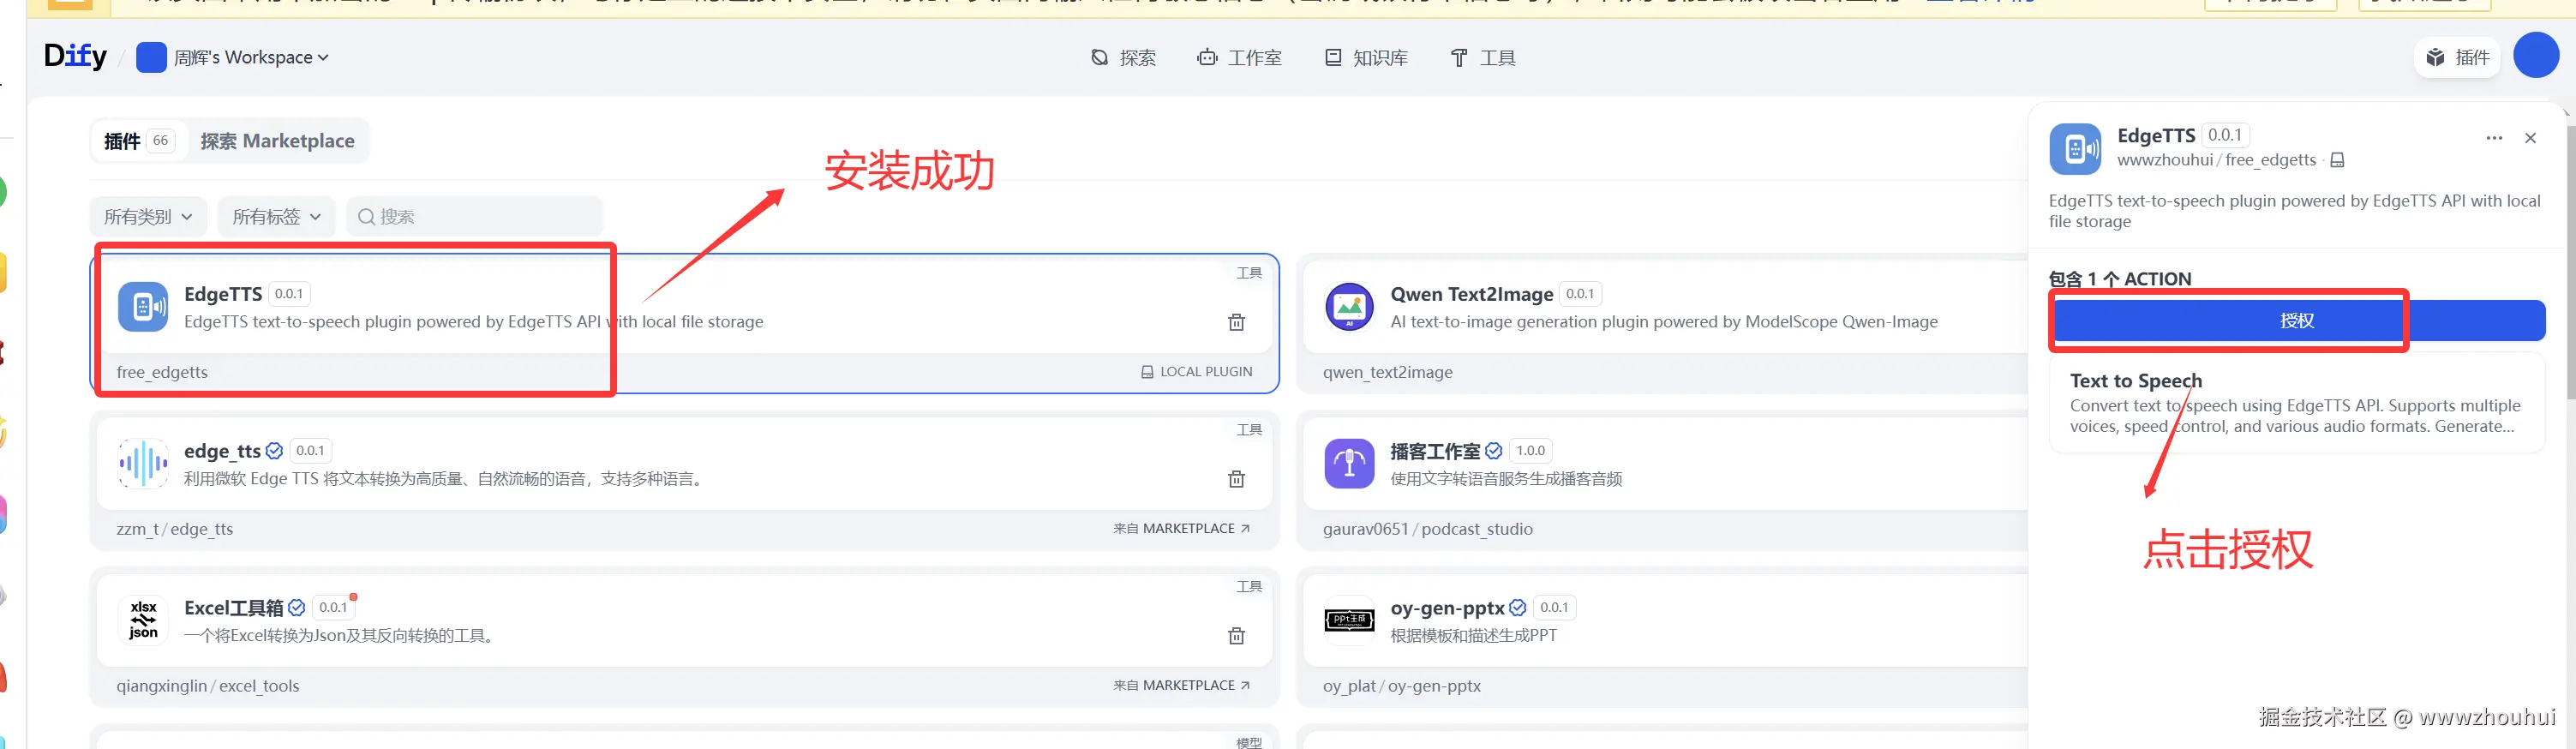Click the 授权 authorize button
The height and width of the screenshot is (749, 2576).
(2297, 320)
